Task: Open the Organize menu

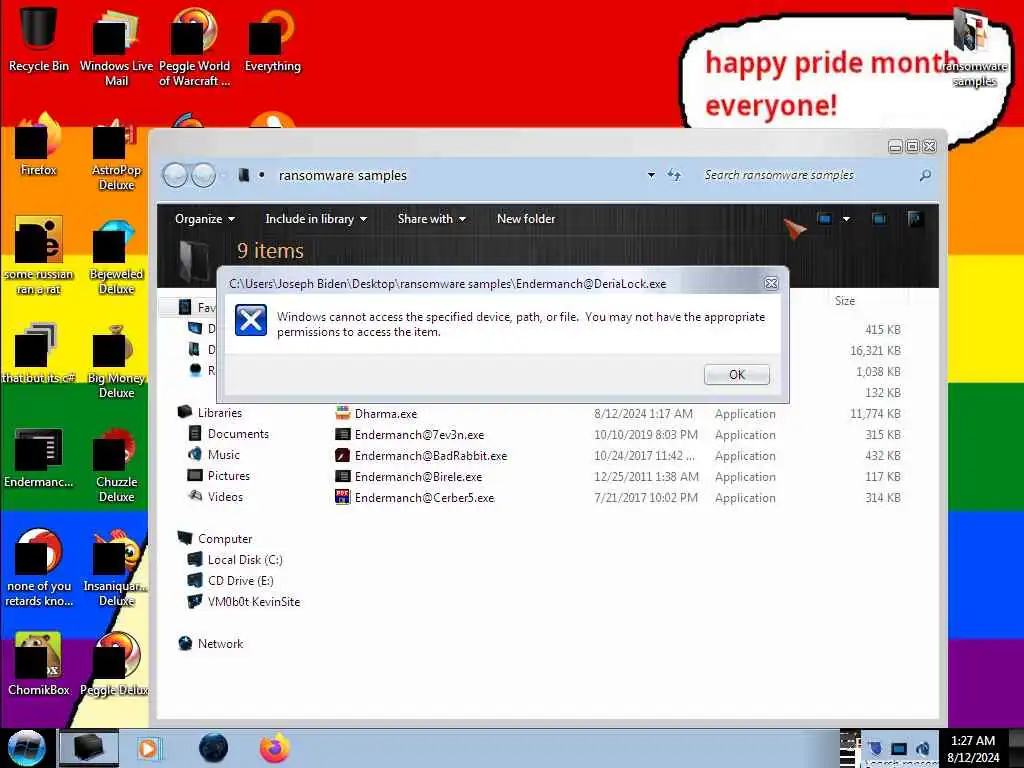Action: coord(204,219)
